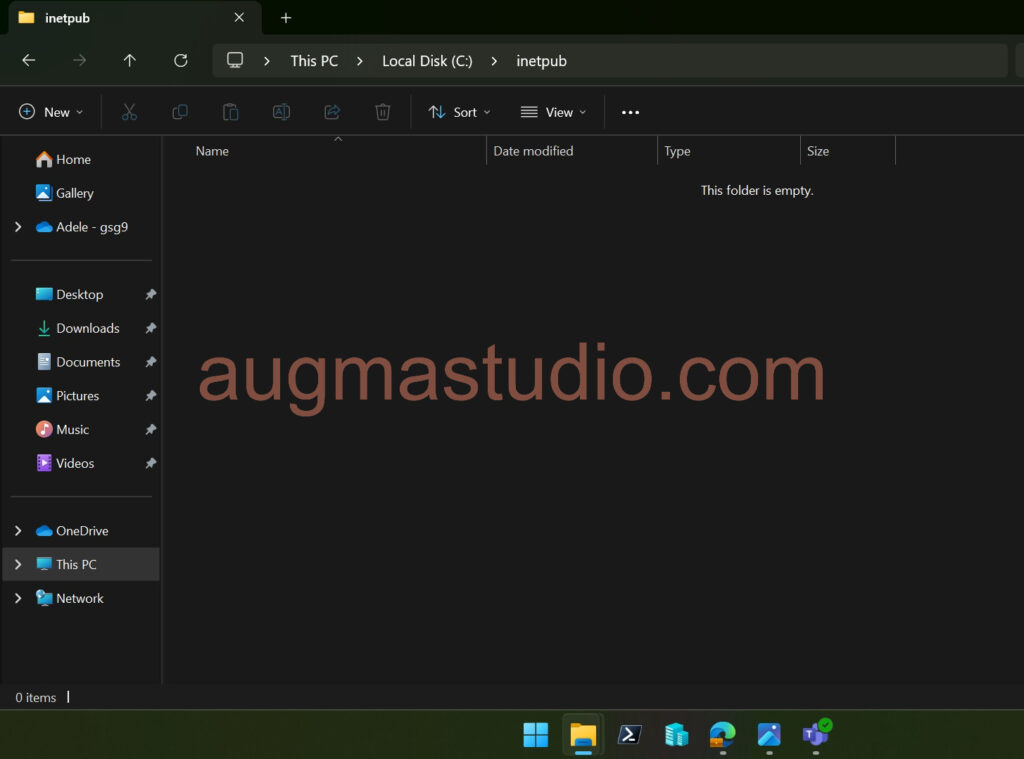This screenshot has height=759, width=1024.
Task: Navigate back with the back arrow
Action: click(29, 60)
